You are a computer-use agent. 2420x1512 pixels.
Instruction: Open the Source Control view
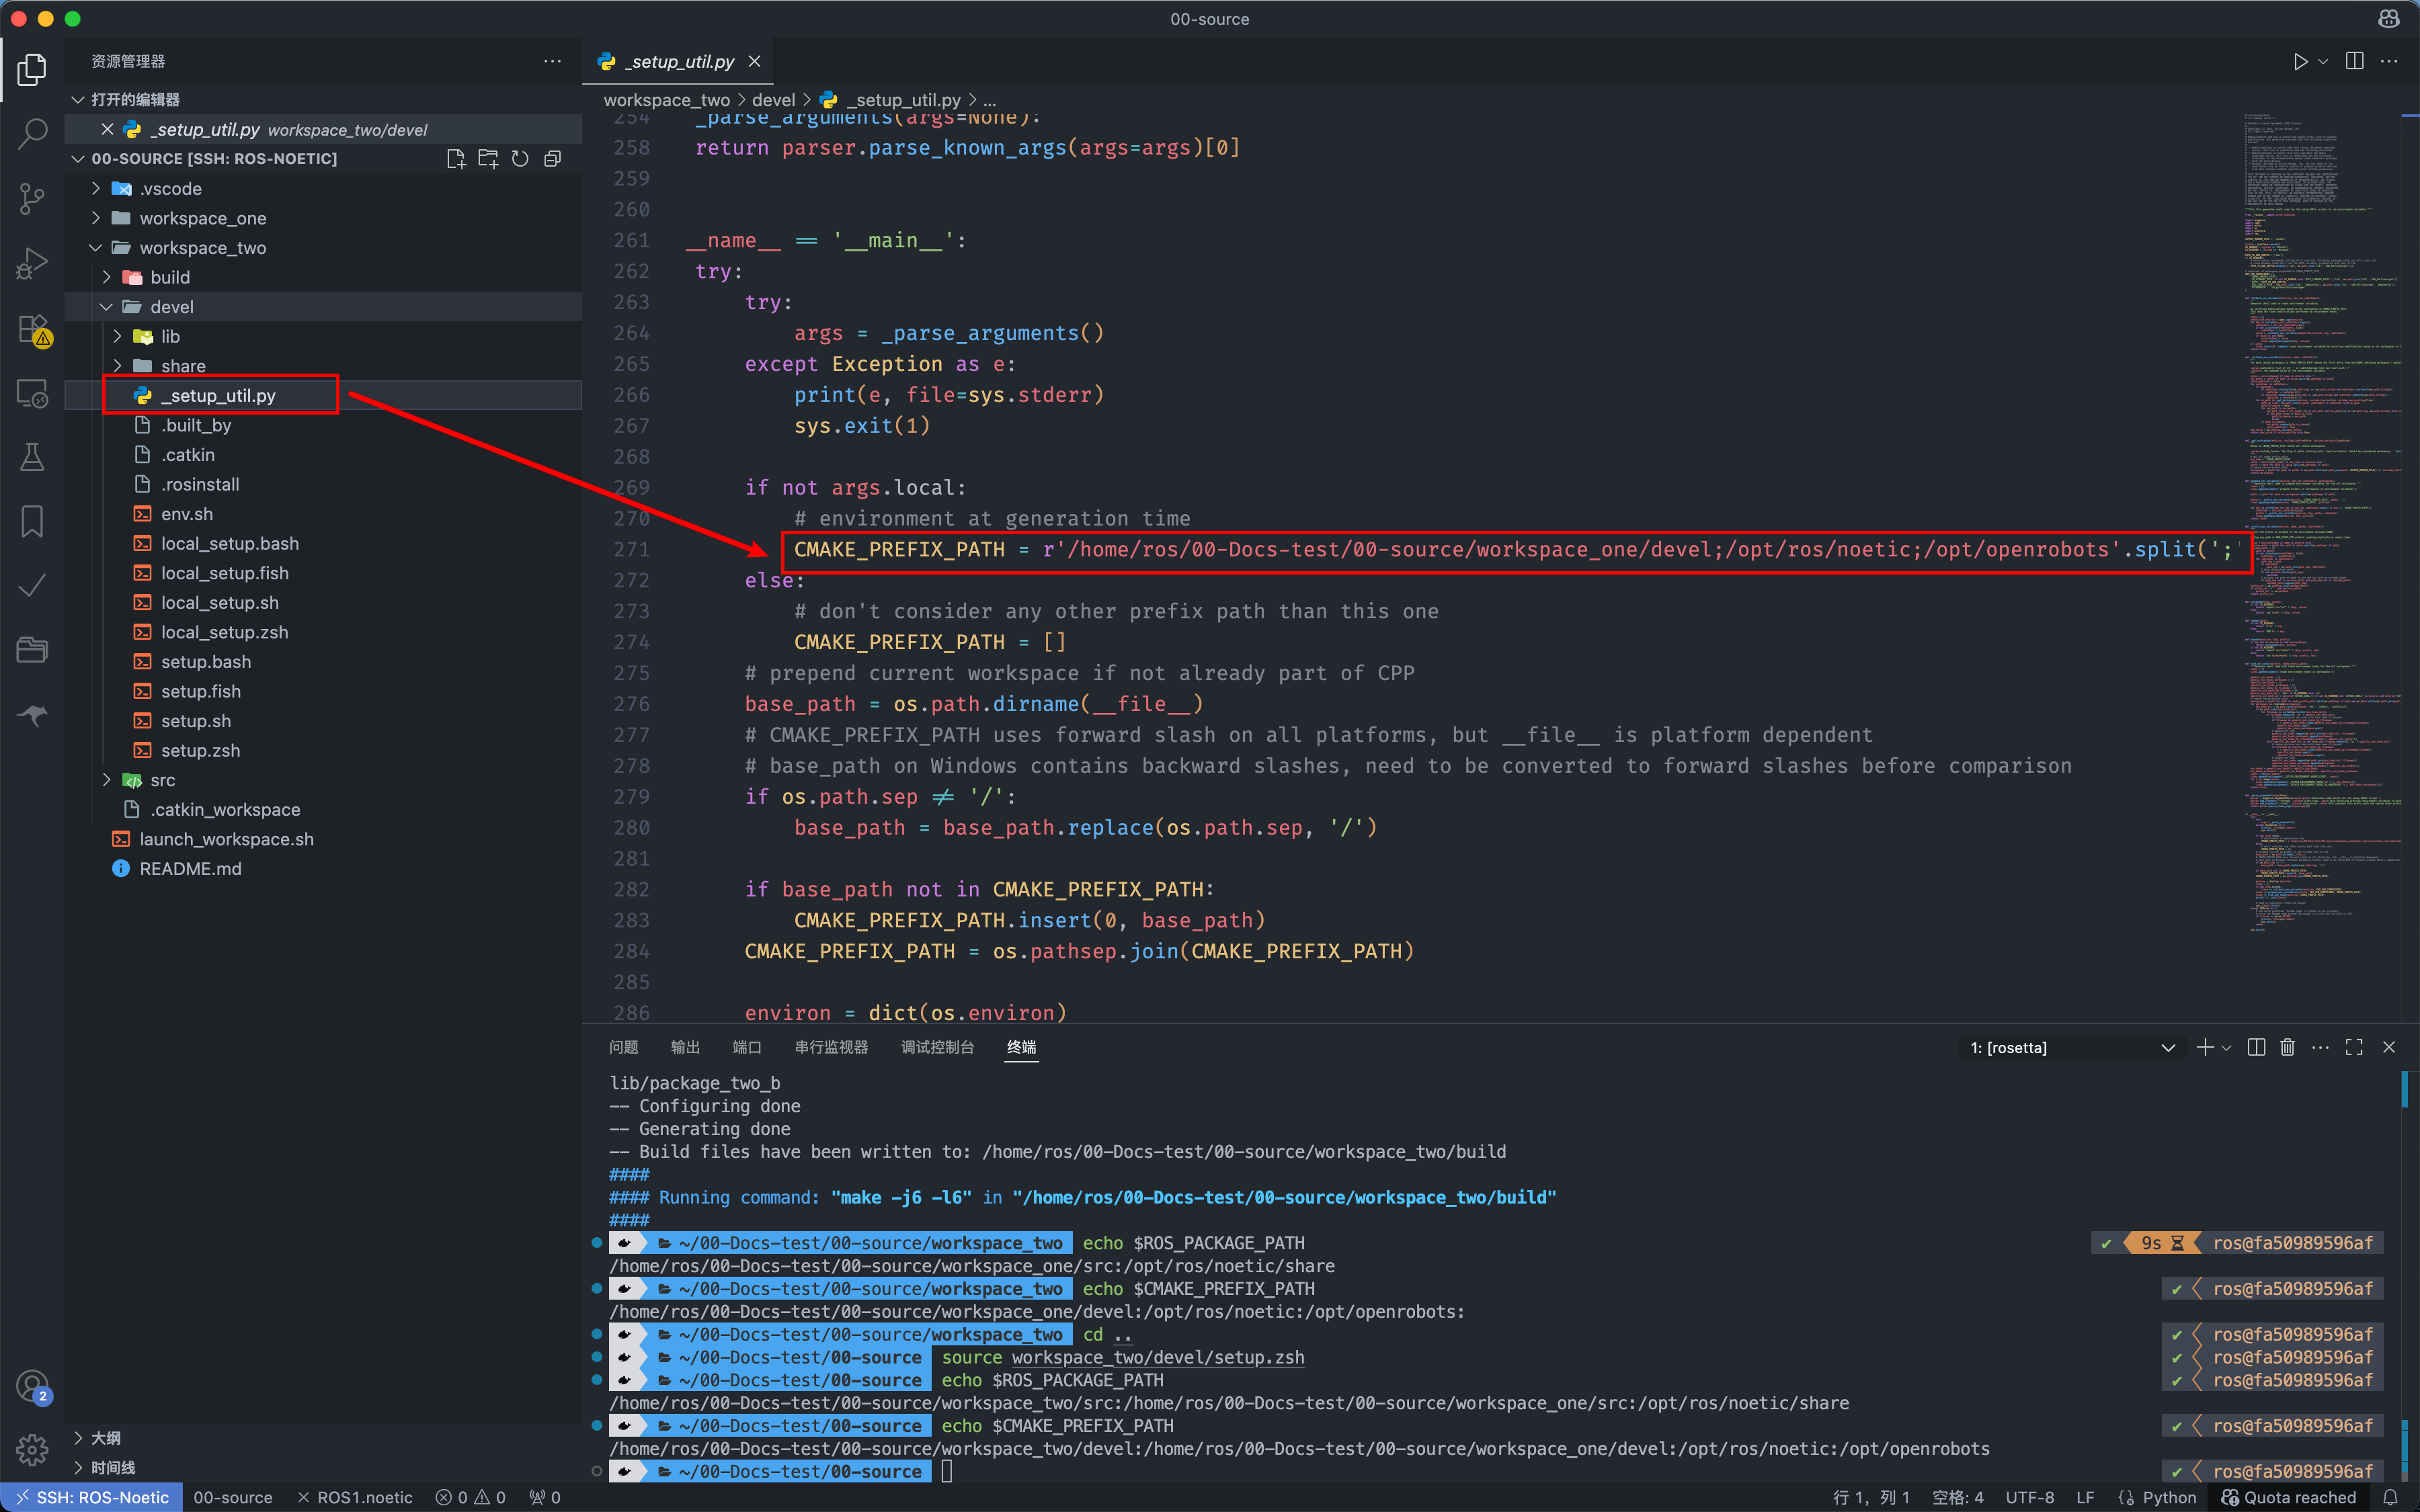[x=32, y=198]
